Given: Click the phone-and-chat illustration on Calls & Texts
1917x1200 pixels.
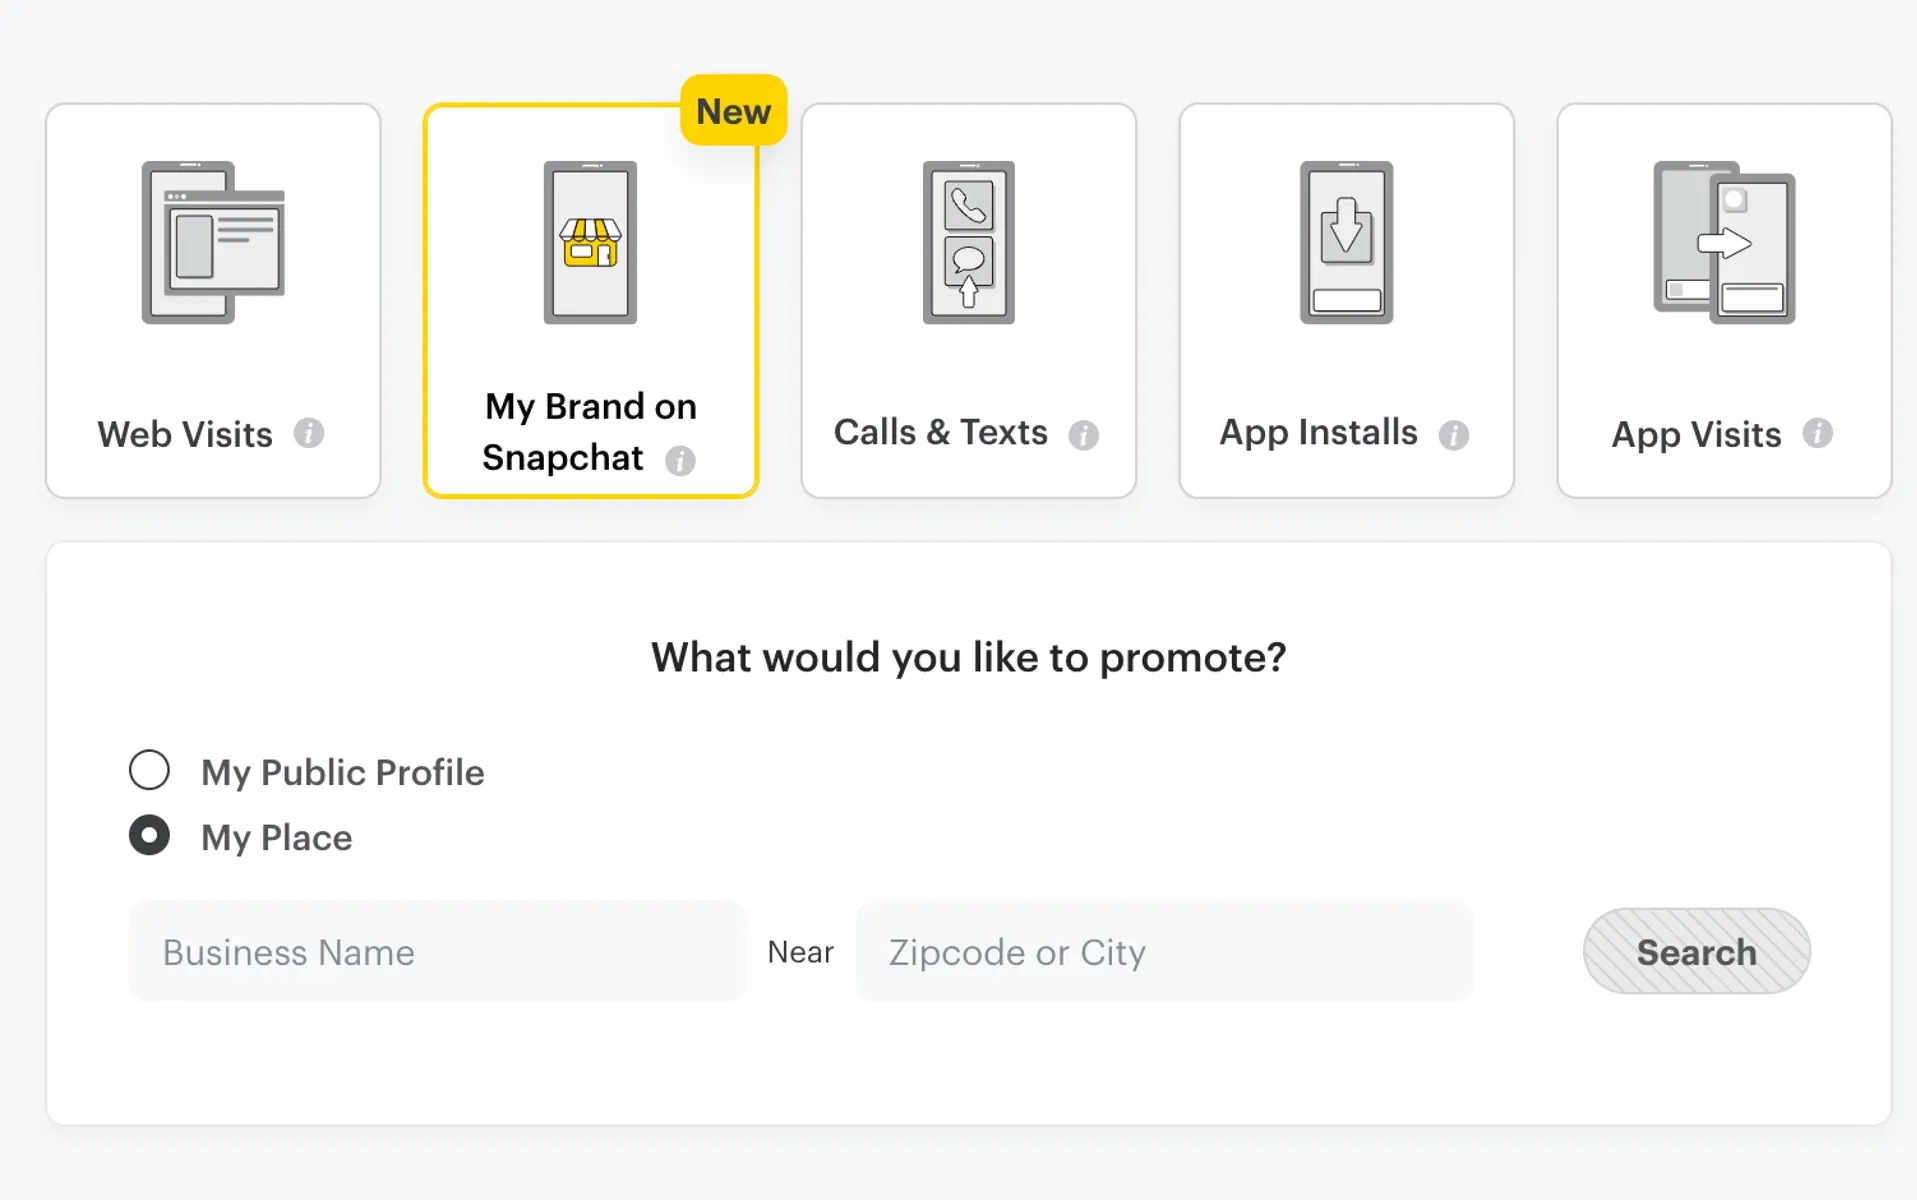Looking at the screenshot, I should click(967, 243).
